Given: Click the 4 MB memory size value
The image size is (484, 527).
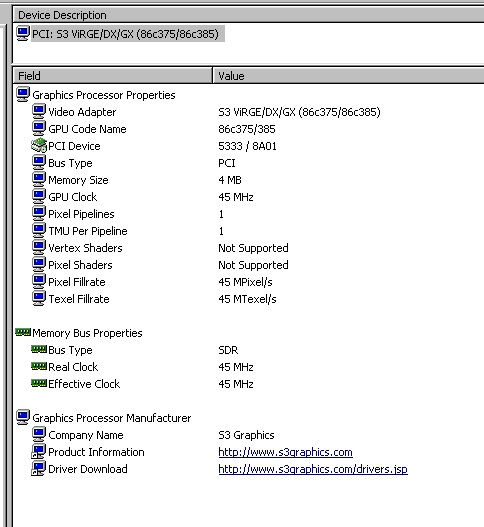Looking at the screenshot, I should (230, 180).
